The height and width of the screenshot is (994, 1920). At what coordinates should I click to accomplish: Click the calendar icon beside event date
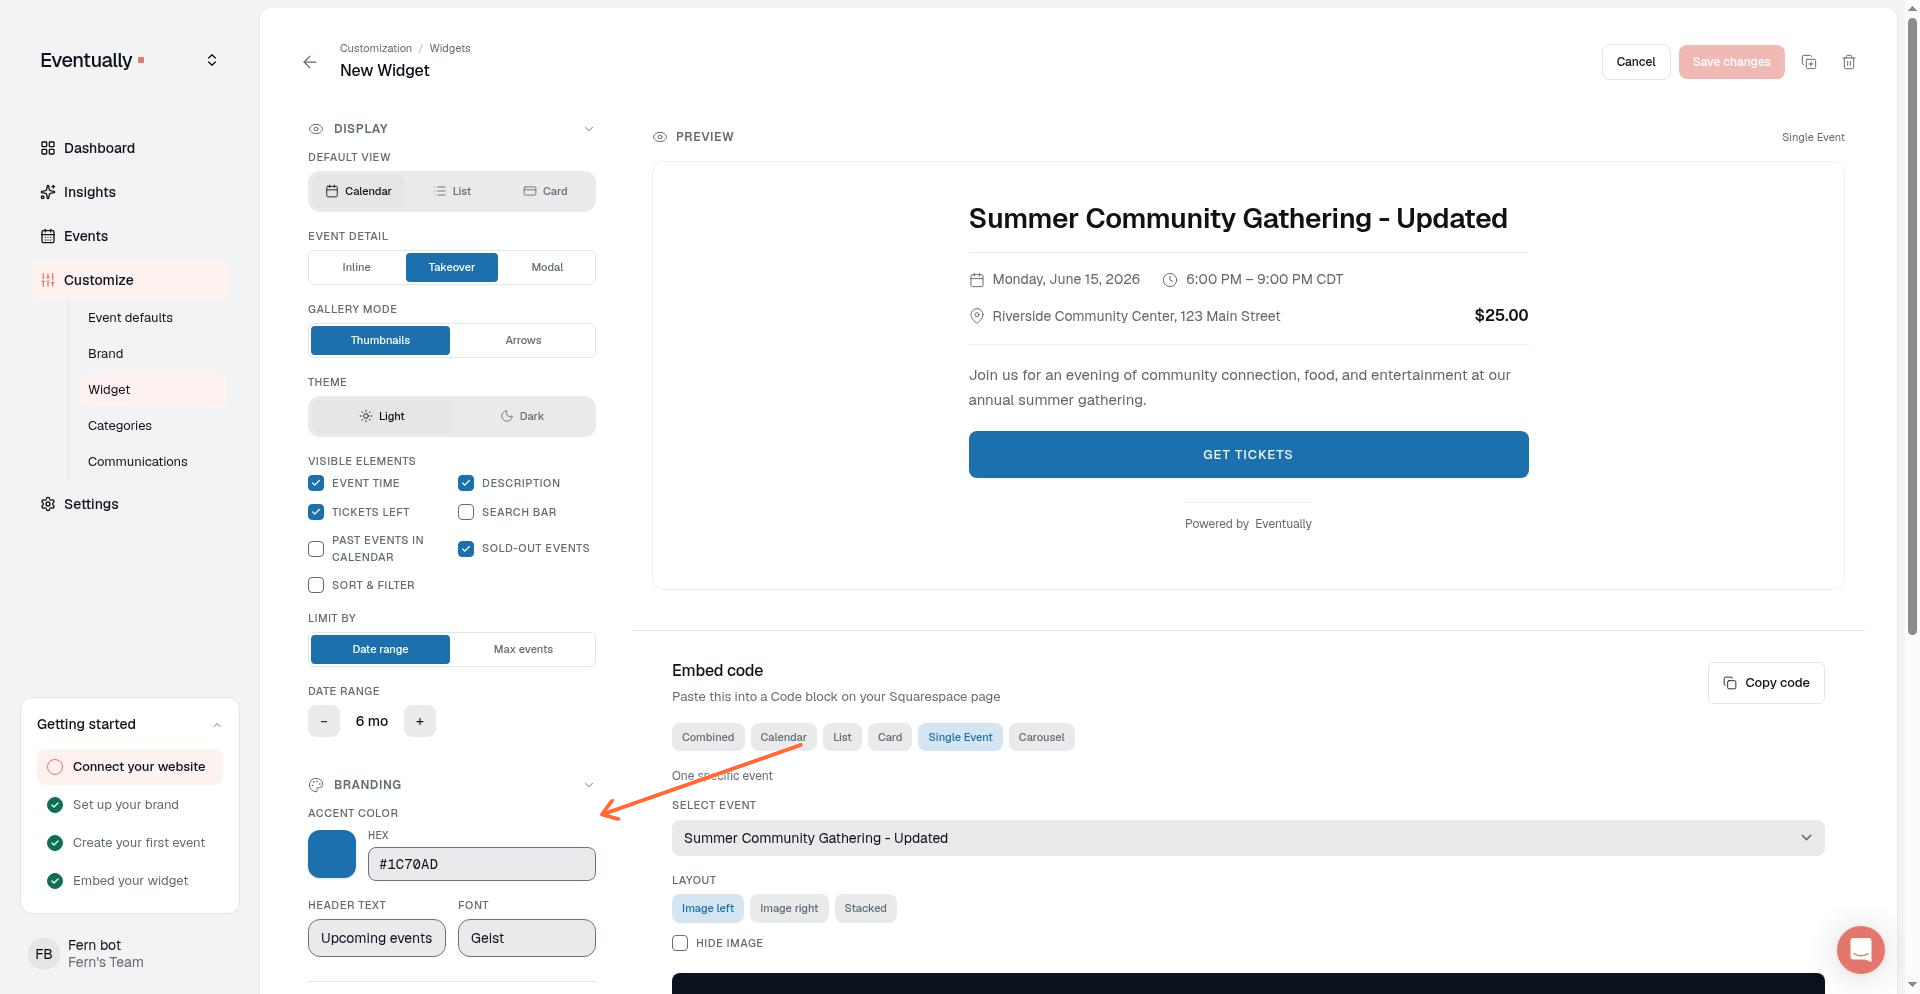(x=976, y=280)
